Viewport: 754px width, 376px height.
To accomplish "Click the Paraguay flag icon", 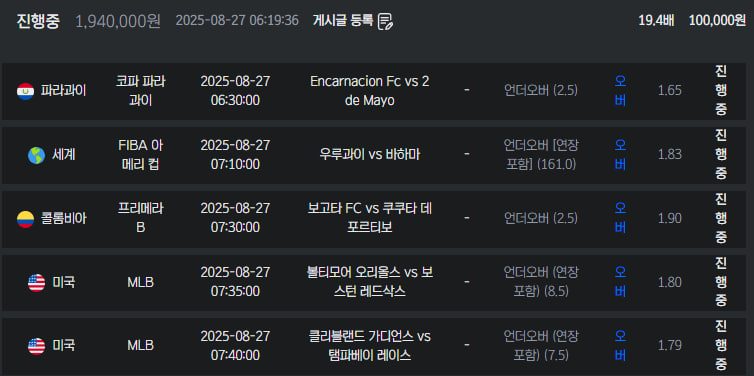I will 25,91.
